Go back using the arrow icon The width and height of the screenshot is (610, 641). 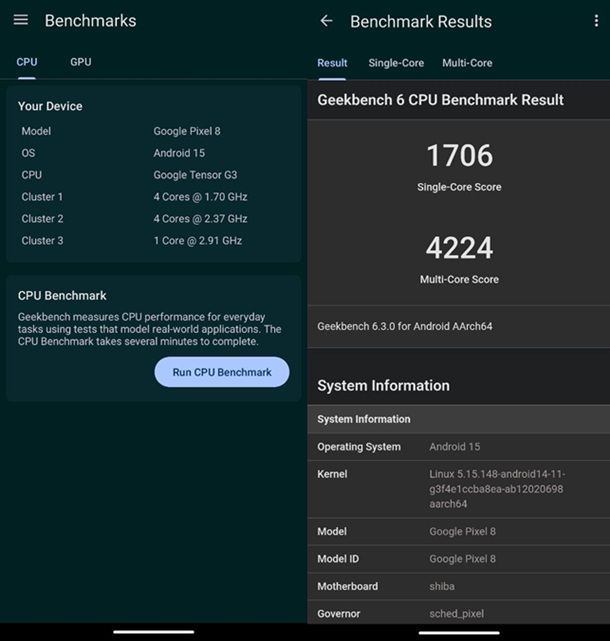[x=326, y=21]
